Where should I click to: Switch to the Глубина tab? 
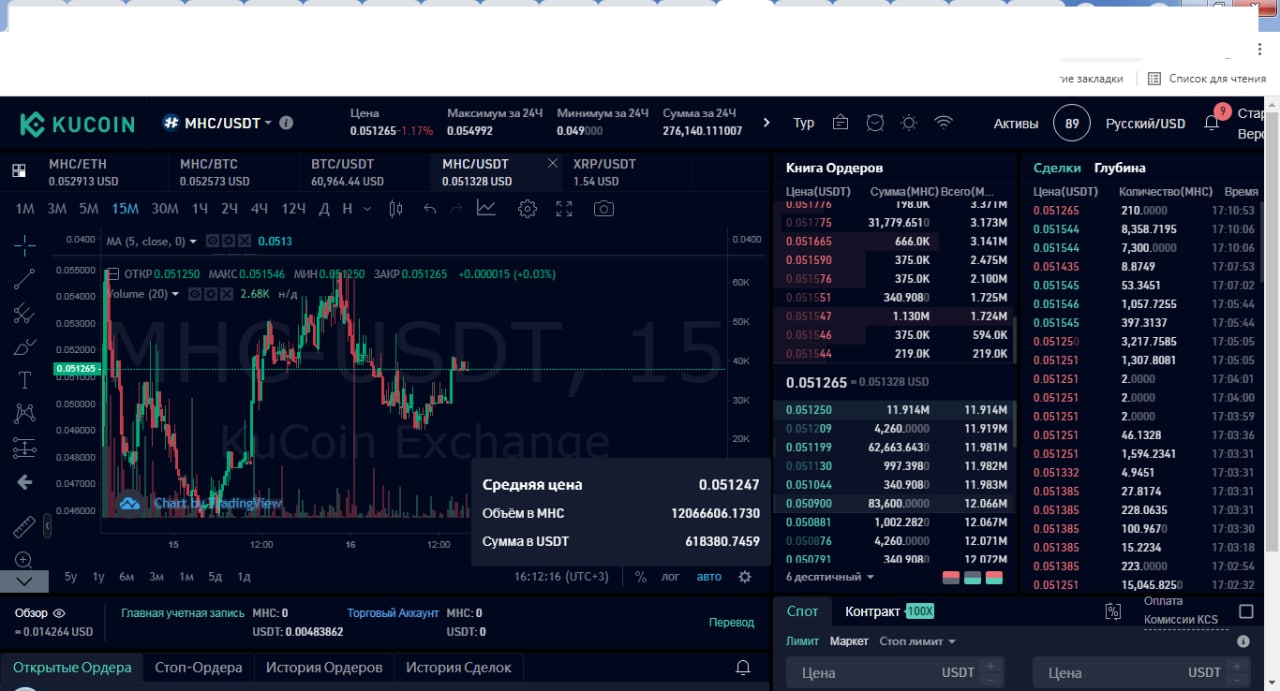[1119, 168]
